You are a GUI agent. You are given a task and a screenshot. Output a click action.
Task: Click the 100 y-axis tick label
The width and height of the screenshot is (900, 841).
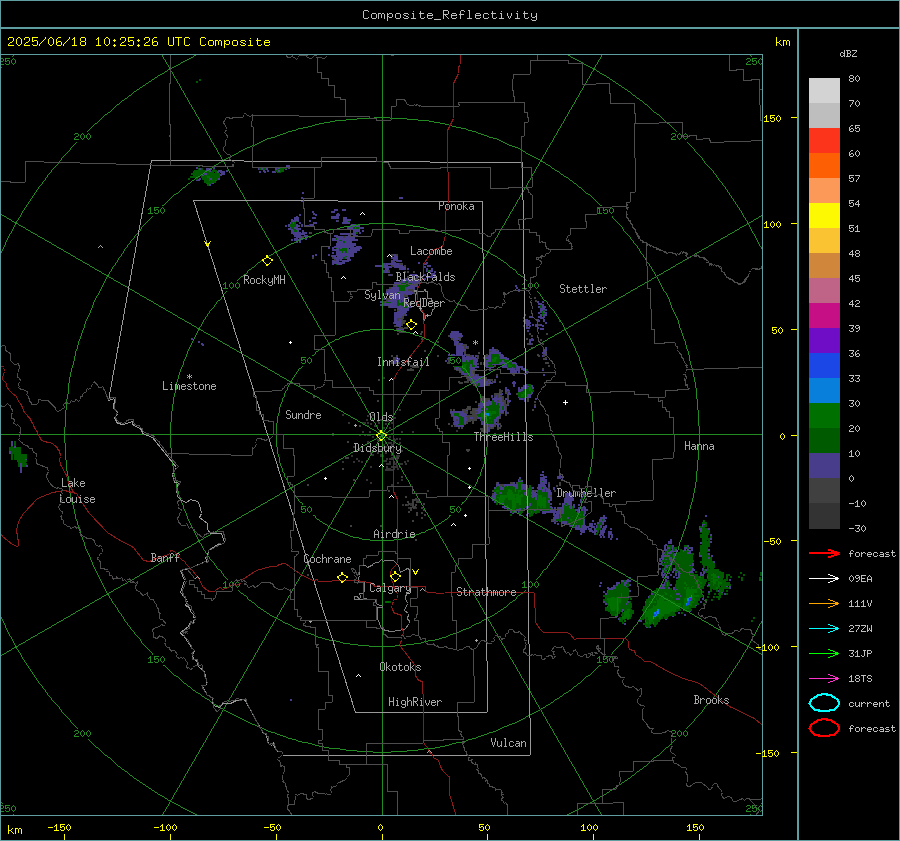(772, 224)
